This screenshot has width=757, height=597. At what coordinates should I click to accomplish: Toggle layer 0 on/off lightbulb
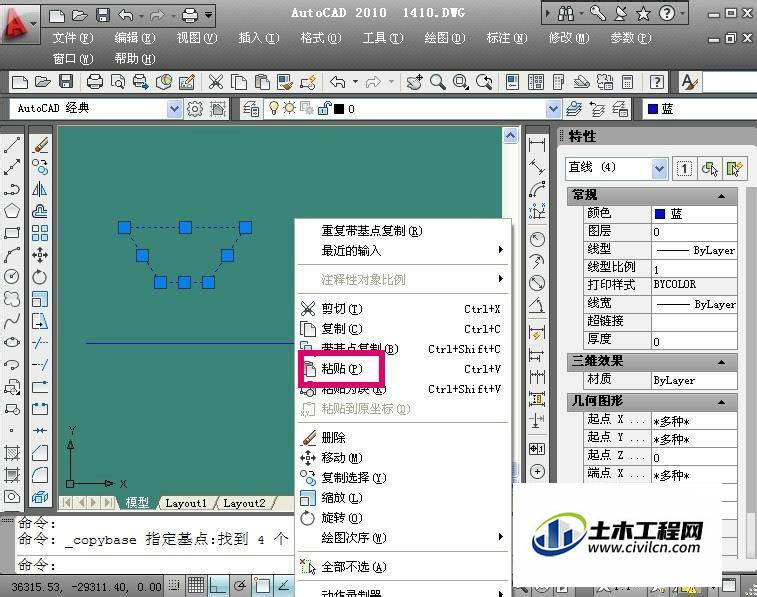[274, 109]
